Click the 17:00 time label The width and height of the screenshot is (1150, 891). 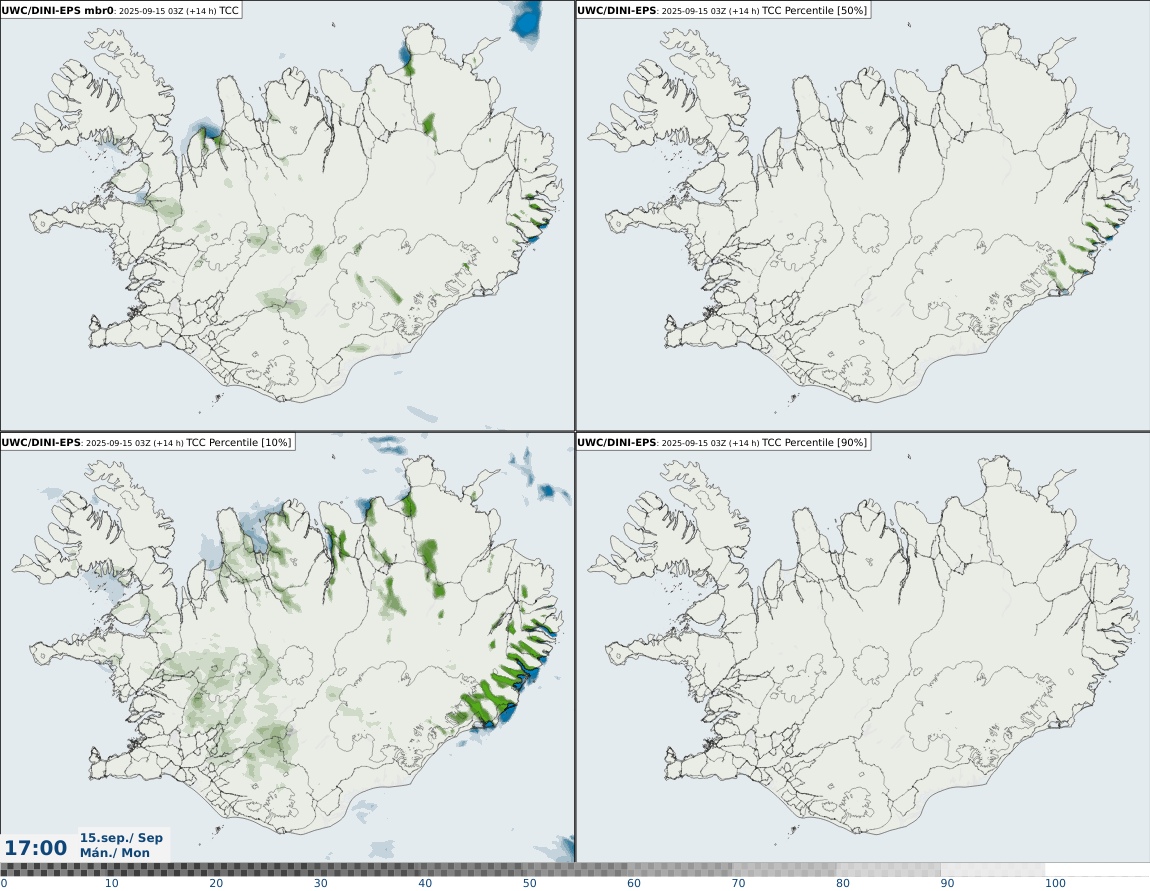click(x=35, y=848)
